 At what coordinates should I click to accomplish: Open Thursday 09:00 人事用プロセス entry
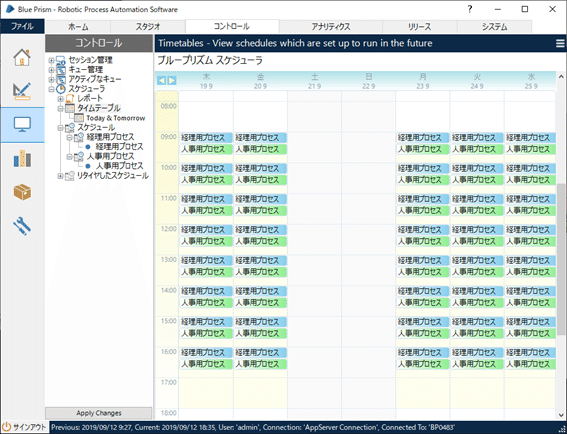point(206,149)
